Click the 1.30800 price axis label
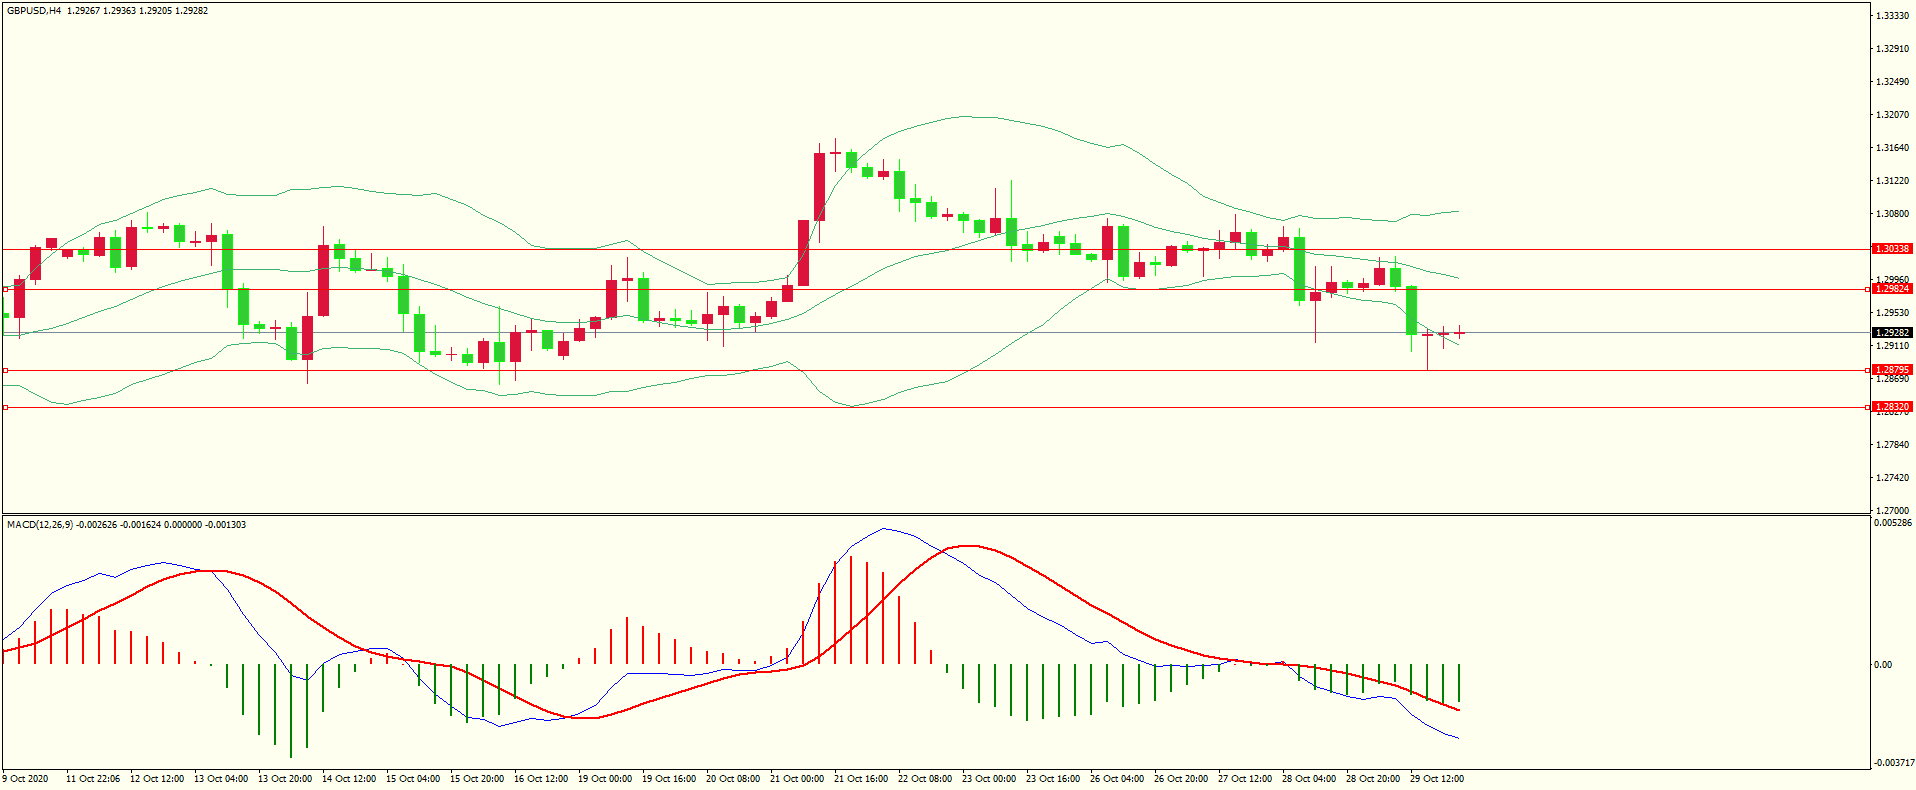 click(1892, 214)
